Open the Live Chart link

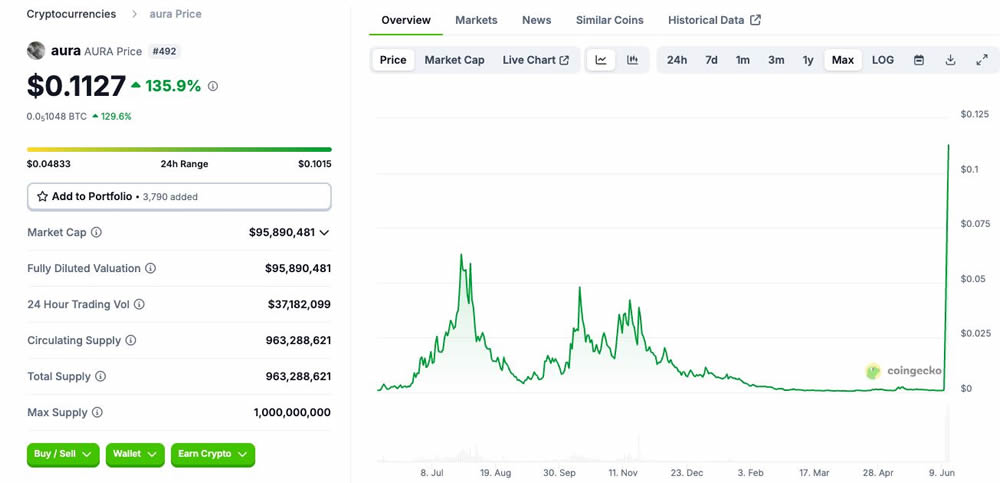coord(536,60)
